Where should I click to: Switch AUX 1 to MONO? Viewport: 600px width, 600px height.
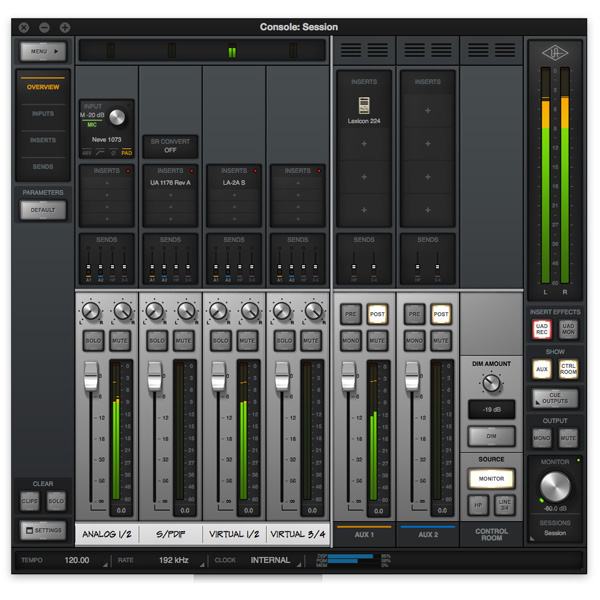(351, 340)
